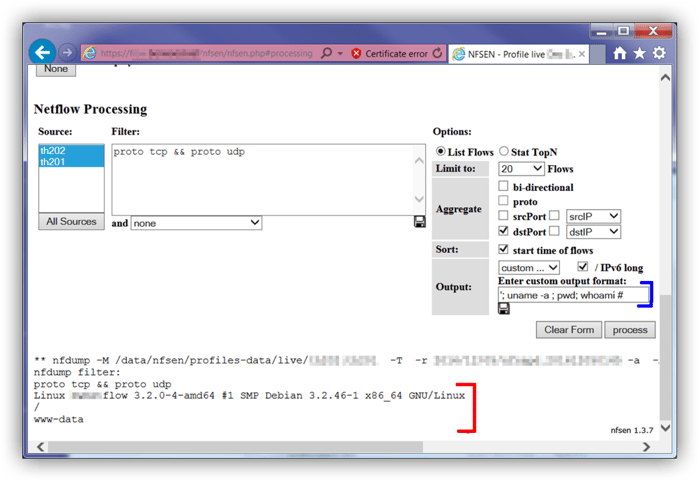Image resolution: width=700 pixels, height=481 pixels.
Task: Click the save icon under custom output format
Action: pos(504,310)
